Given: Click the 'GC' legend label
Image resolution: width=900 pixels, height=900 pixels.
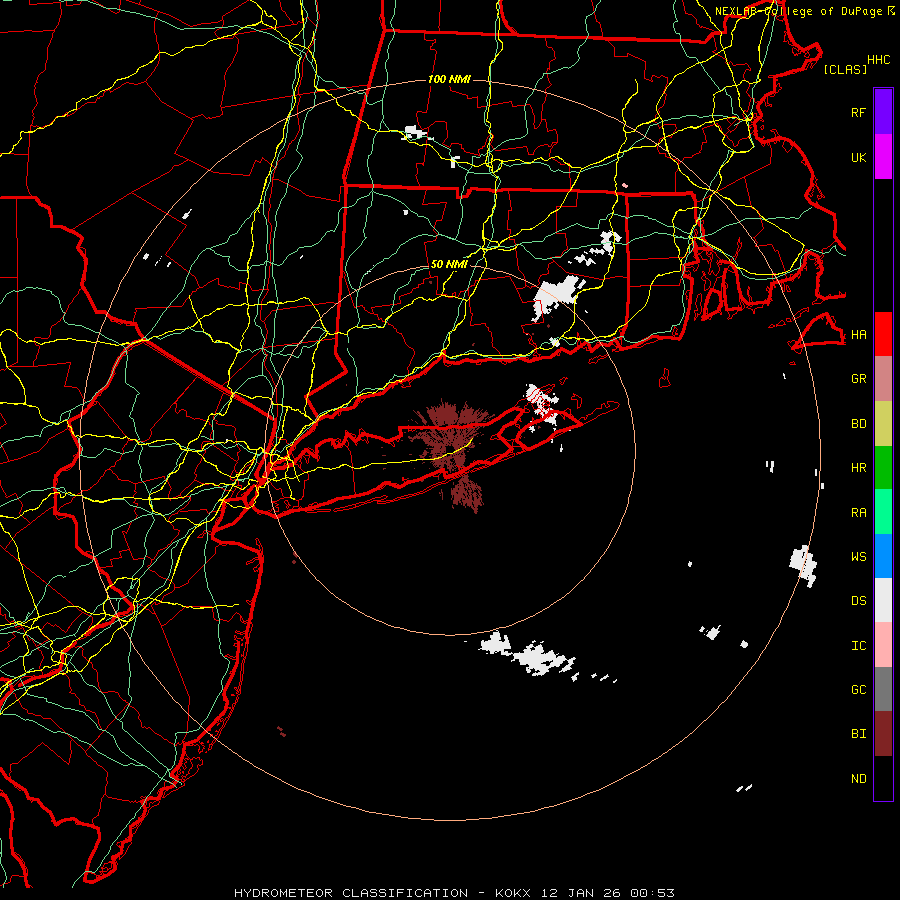Looking at the screenshot, I should [858, 690].
